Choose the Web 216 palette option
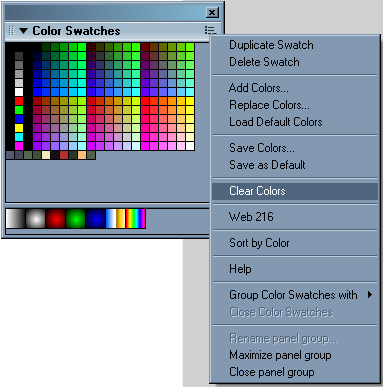383x387 pixels. coord(251,217)
